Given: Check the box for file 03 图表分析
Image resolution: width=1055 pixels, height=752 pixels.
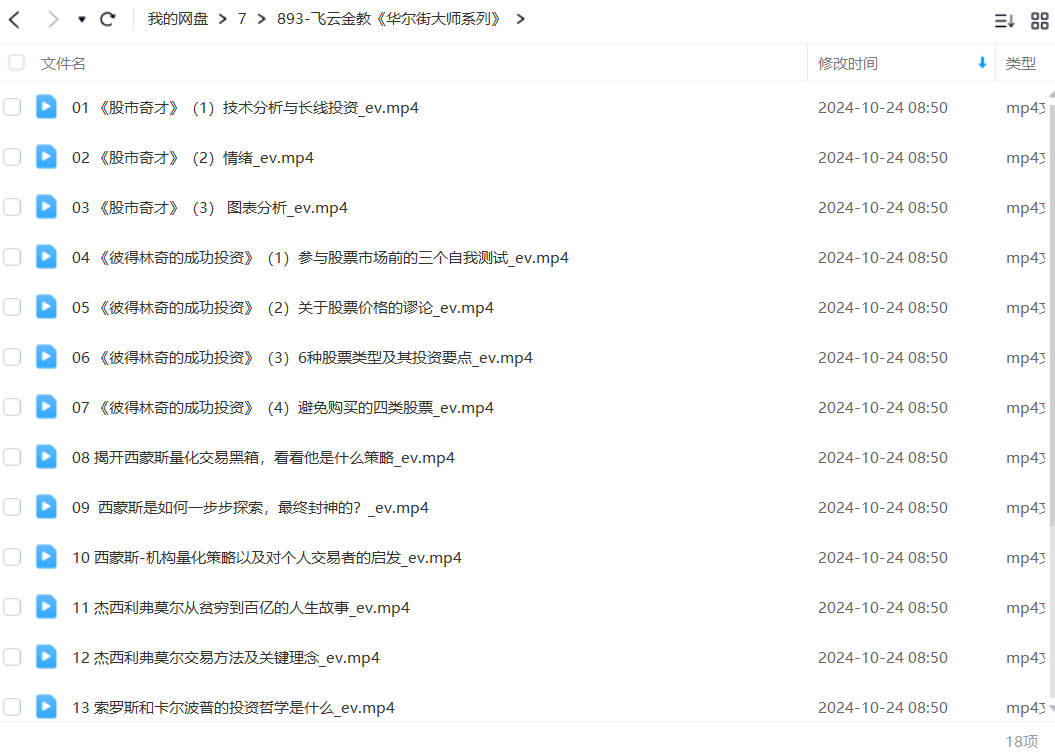Looking at the screenshot, I should click(x=12, y=207).
